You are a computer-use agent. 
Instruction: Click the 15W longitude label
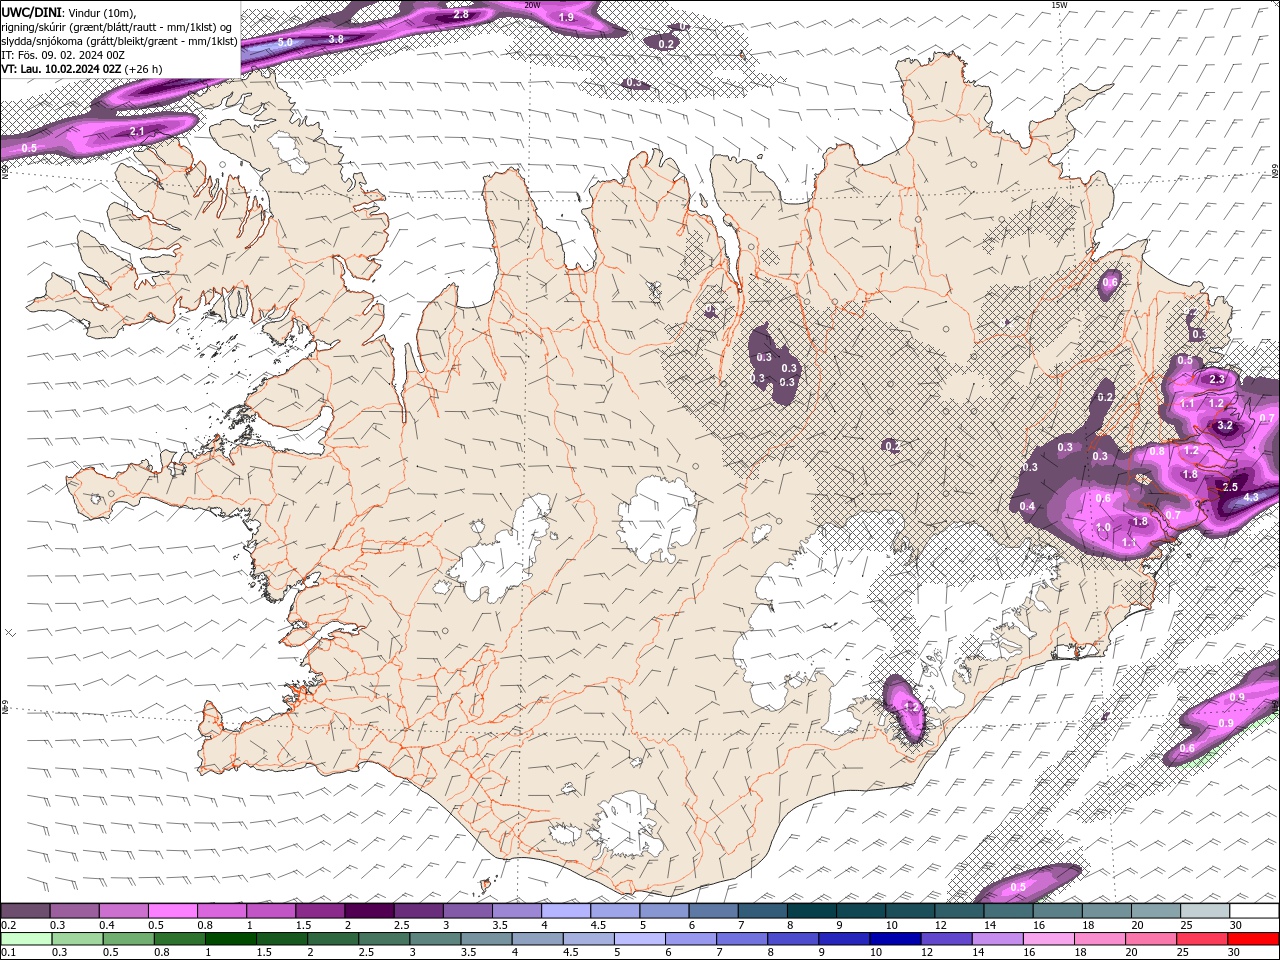(x=1059, y=5)
